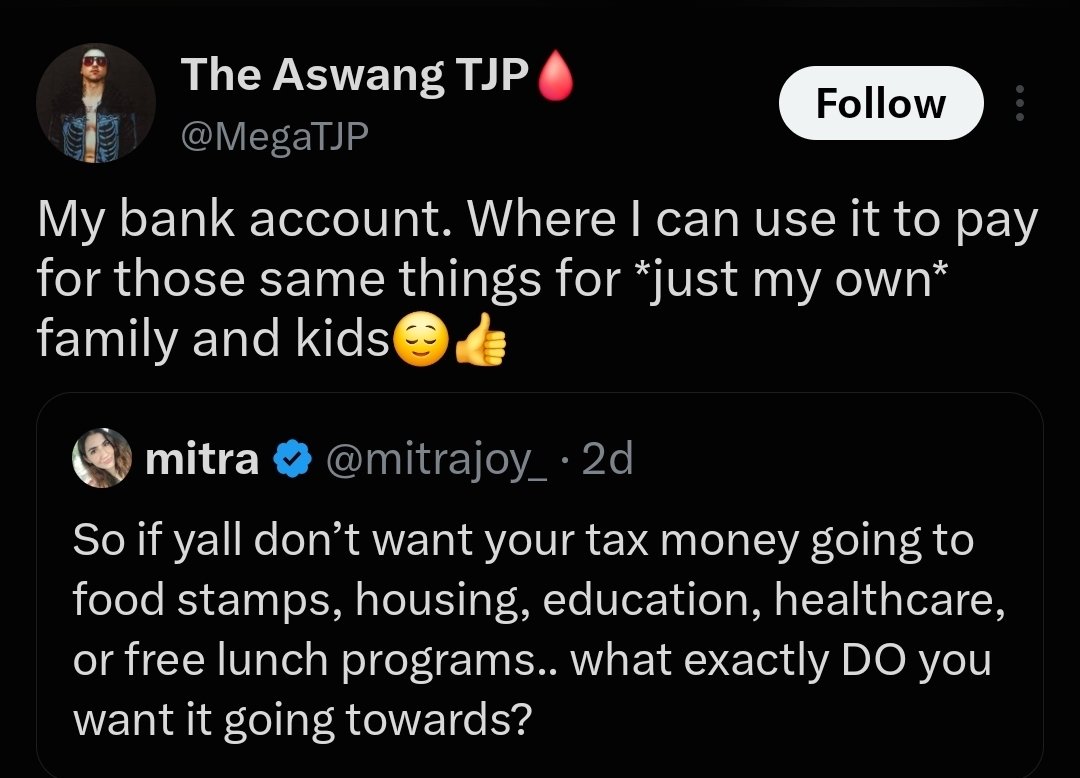1080x778 pixels.
Task: Click the blood drop emoji beside TJP
Action: (x=555, y=75)
